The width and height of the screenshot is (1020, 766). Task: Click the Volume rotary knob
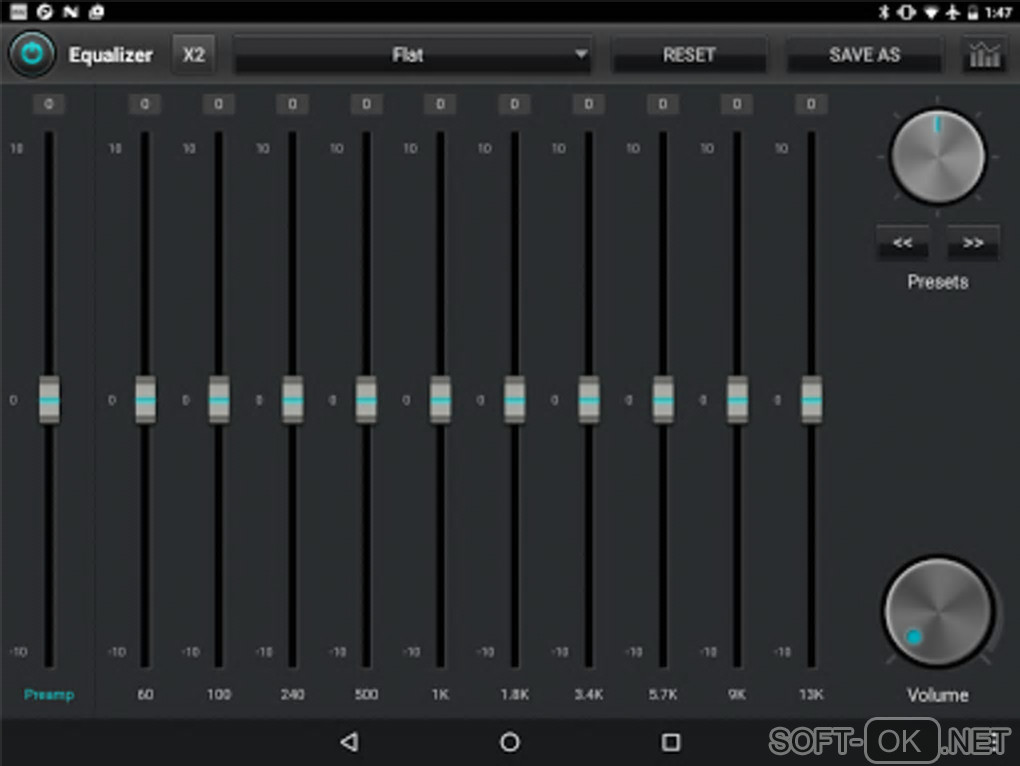pyautogui.click(x=937, y=612)
